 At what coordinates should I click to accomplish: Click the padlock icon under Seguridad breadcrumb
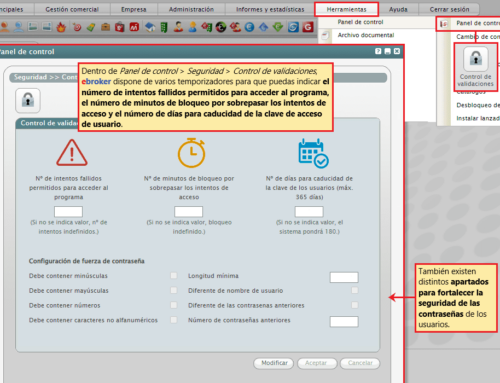[28, 100]
